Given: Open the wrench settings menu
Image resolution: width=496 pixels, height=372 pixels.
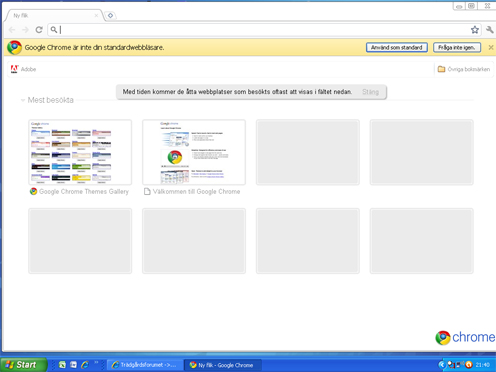Looking at the screenshot, I should tap(489, 30).
